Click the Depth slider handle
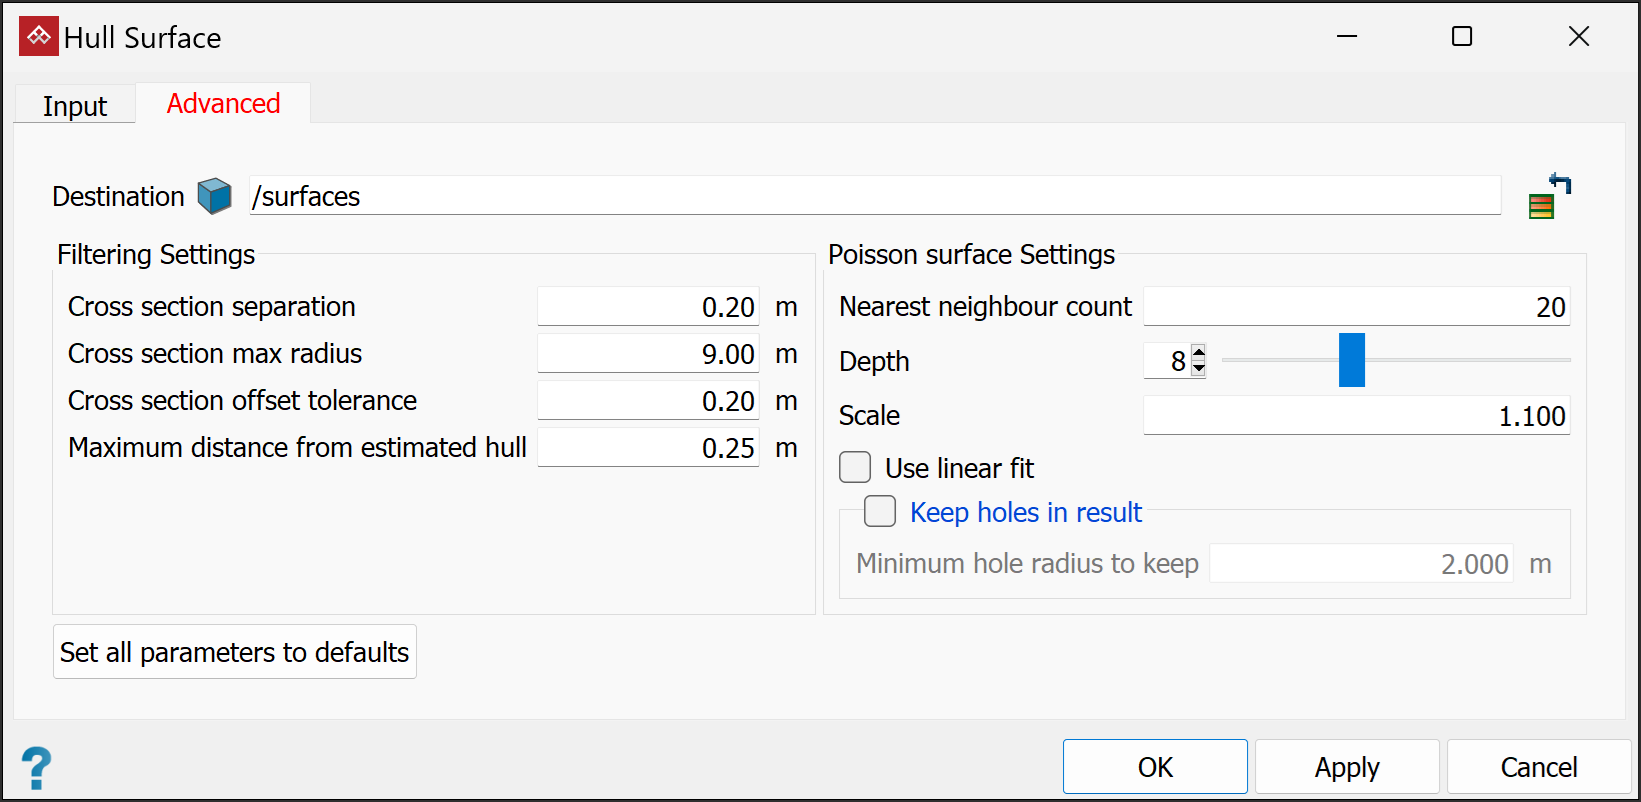 click(1351, 360)
